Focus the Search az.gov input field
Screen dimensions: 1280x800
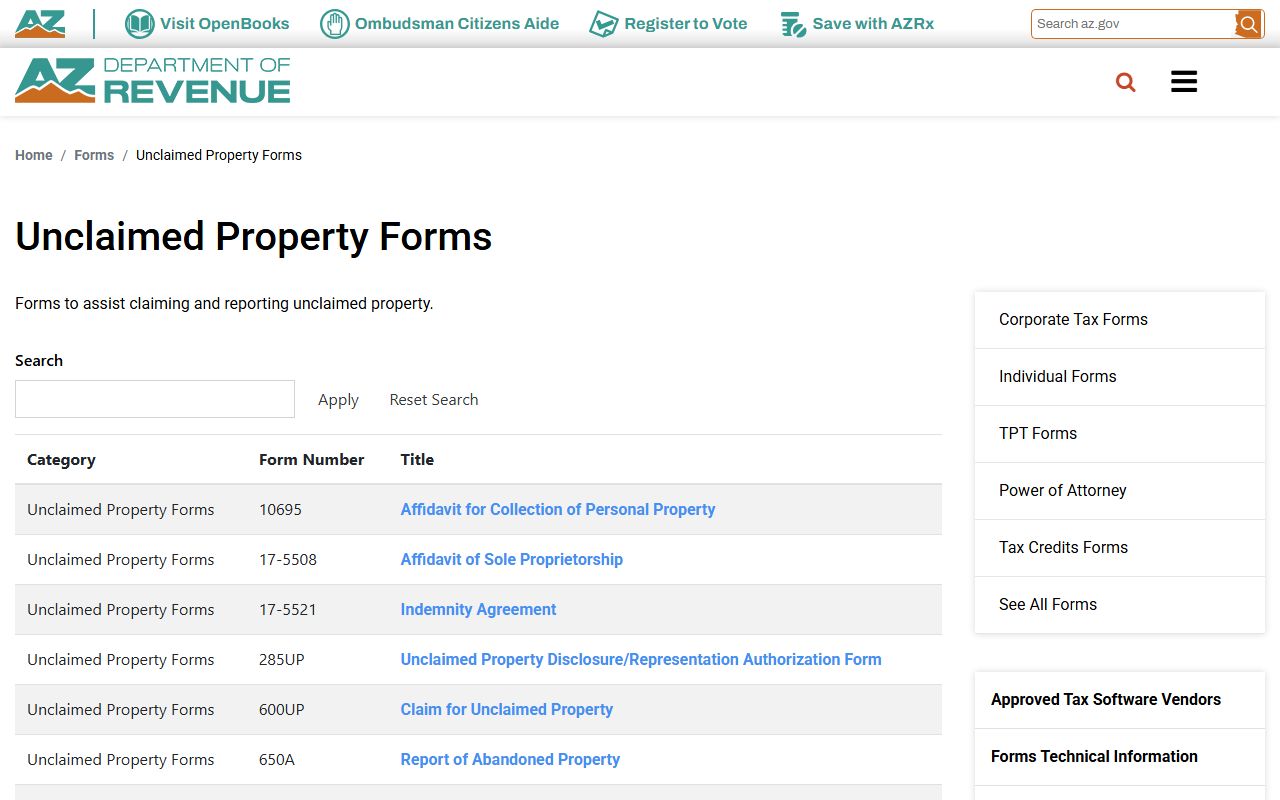pos(1133,24)
